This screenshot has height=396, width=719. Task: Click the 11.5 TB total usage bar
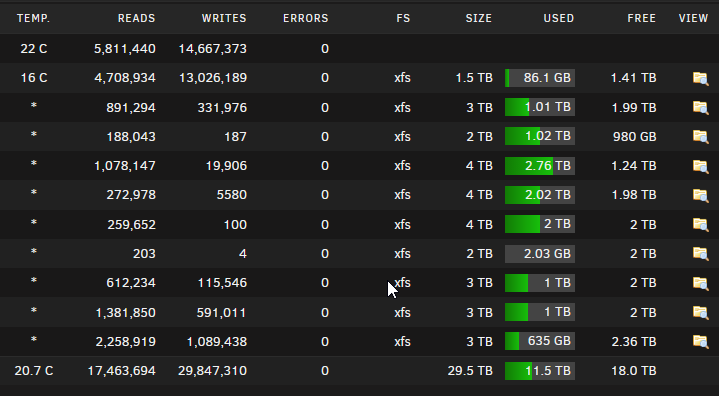tap(540, 371)
